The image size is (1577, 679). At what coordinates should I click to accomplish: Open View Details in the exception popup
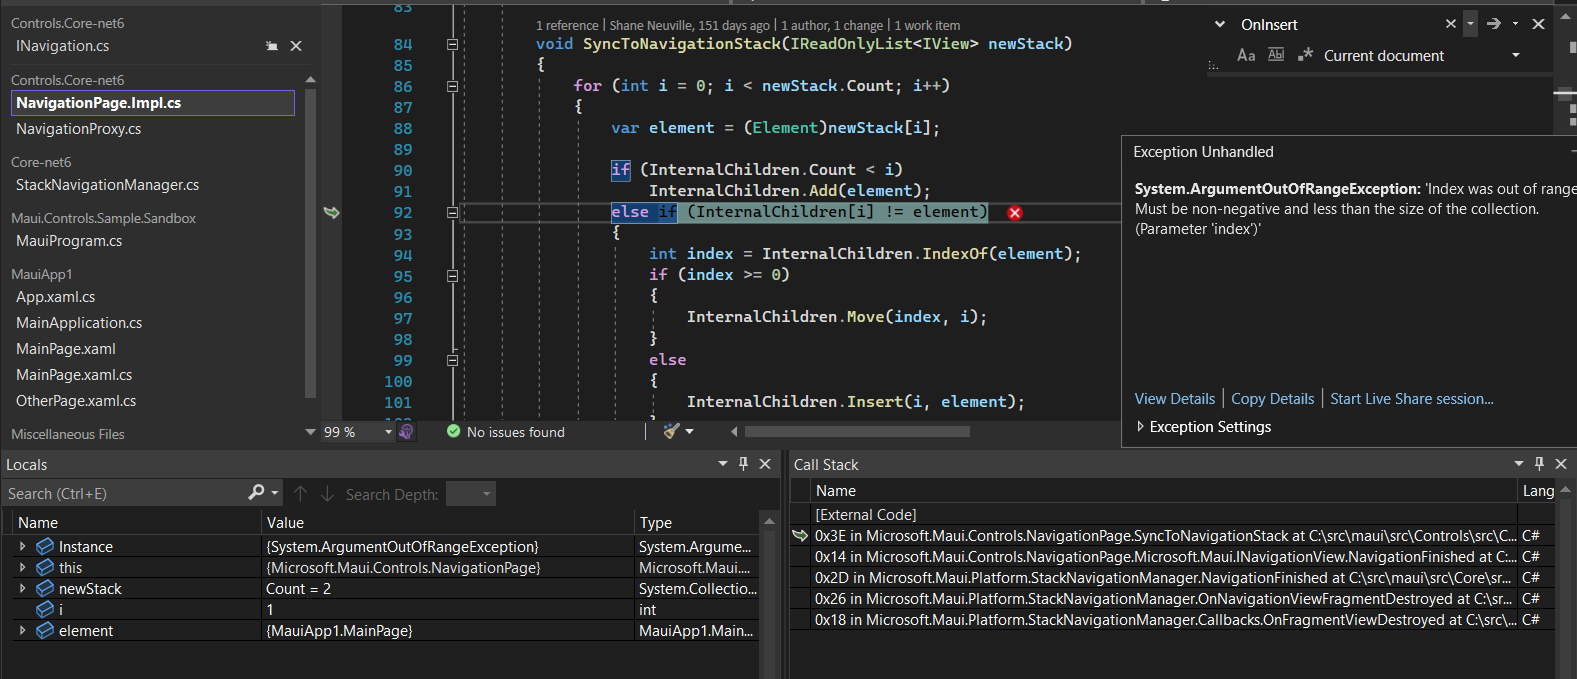[x=1174, y=399]
